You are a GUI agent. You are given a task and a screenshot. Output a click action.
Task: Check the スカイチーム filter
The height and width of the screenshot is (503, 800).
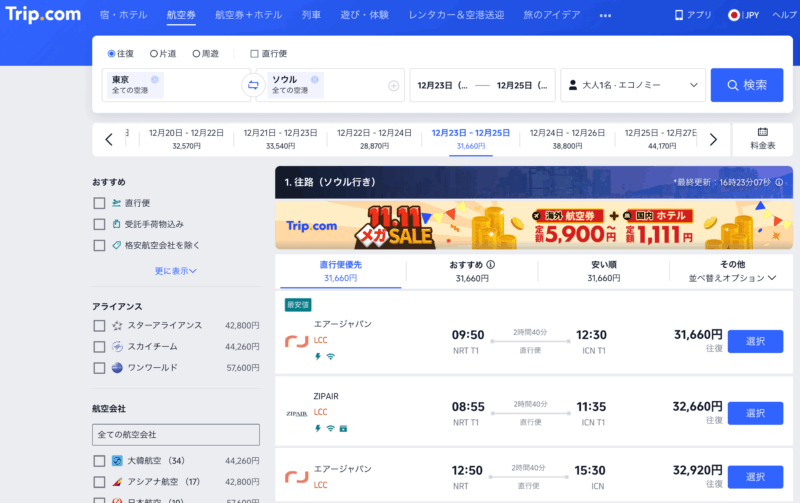tap(99, 347)
